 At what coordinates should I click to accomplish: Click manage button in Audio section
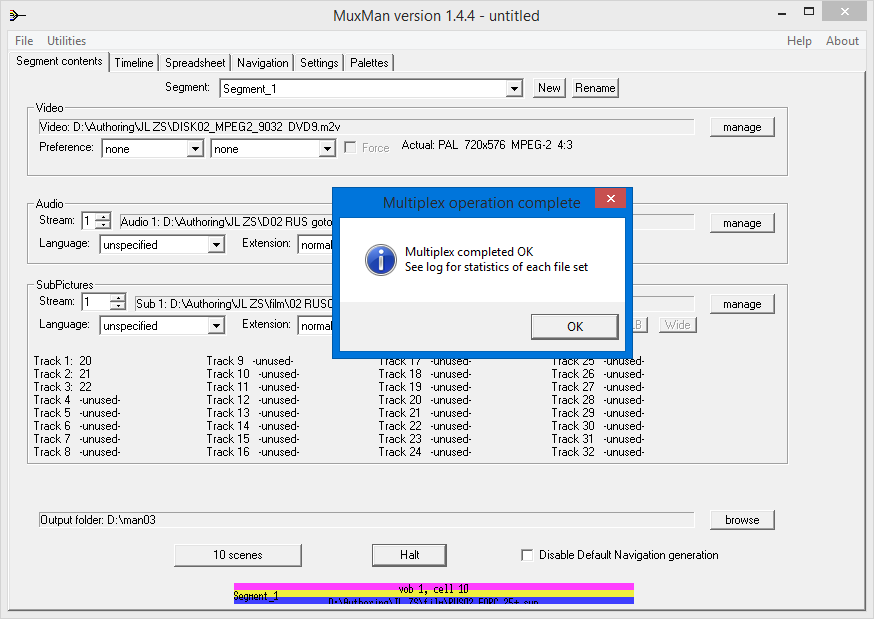point(742,223)
